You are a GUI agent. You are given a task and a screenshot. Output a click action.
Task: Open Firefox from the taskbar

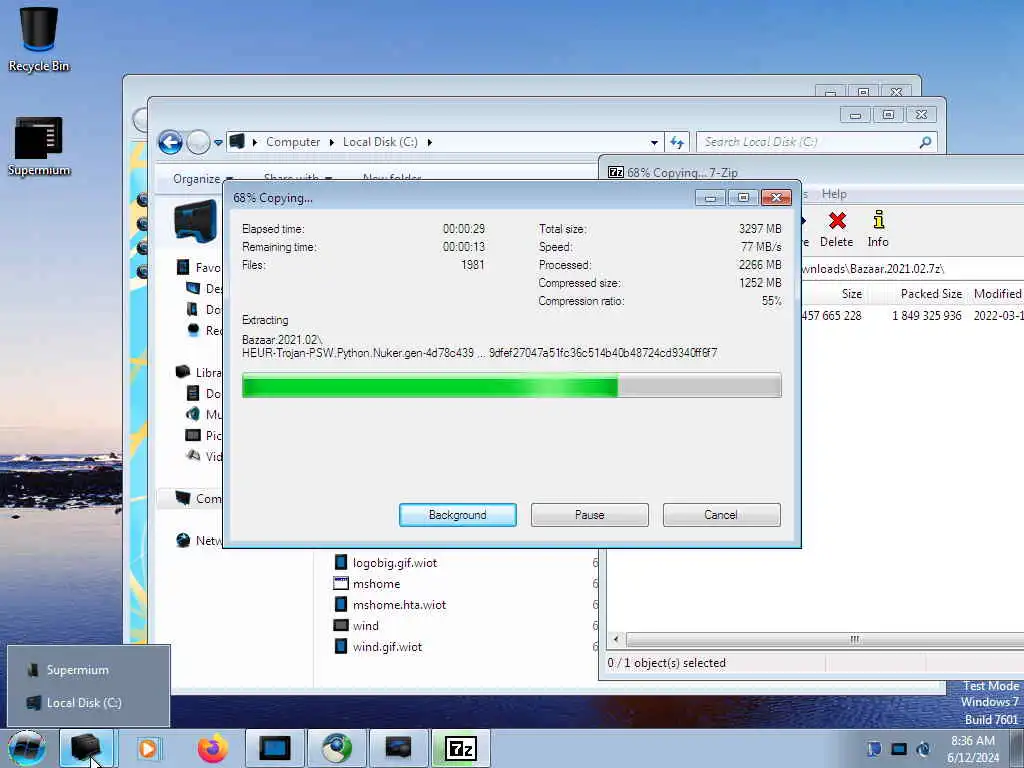(213, 748)
